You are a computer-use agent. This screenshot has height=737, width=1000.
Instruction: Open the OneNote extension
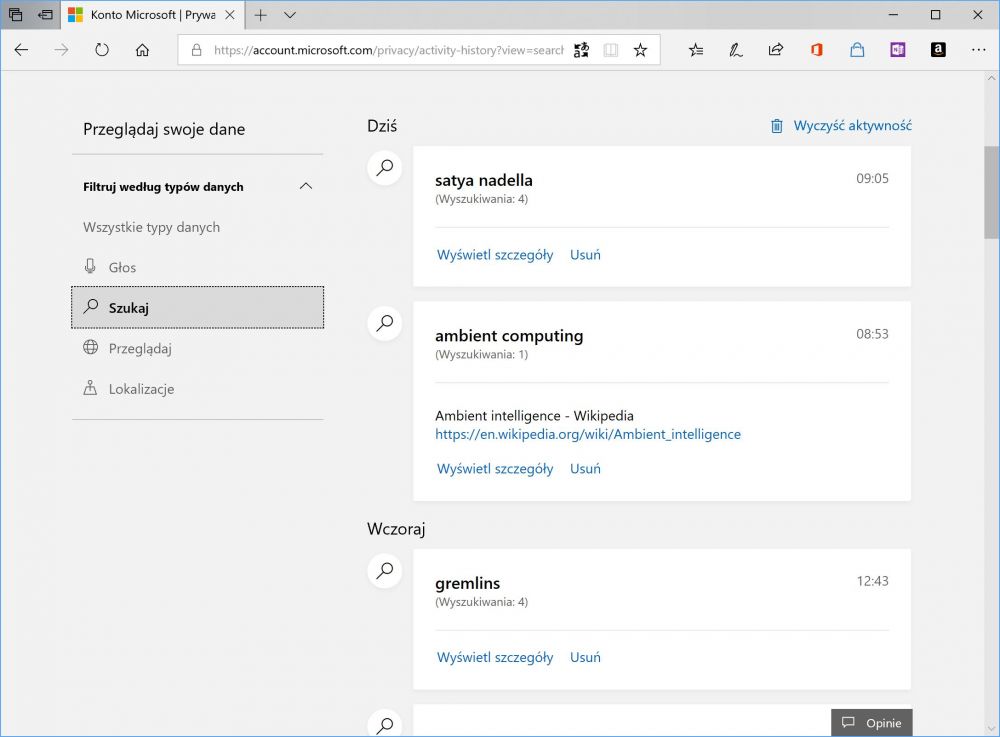click(x=897, y=50)
